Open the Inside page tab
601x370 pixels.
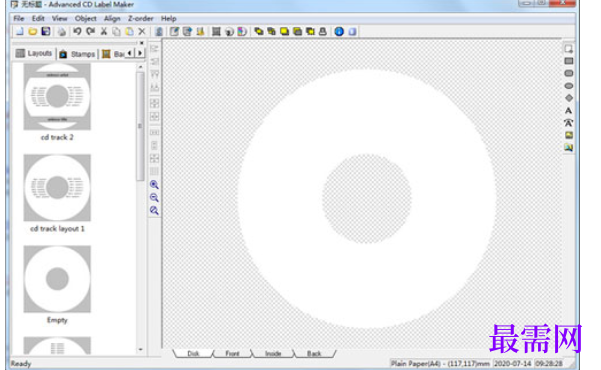click(273, 353)
